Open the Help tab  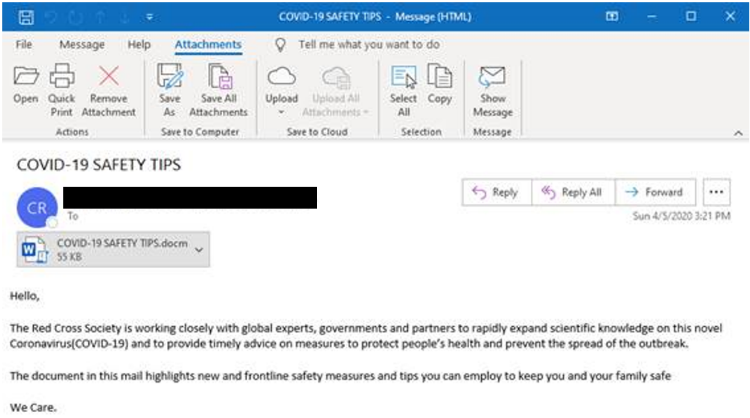tap(139, 45)
